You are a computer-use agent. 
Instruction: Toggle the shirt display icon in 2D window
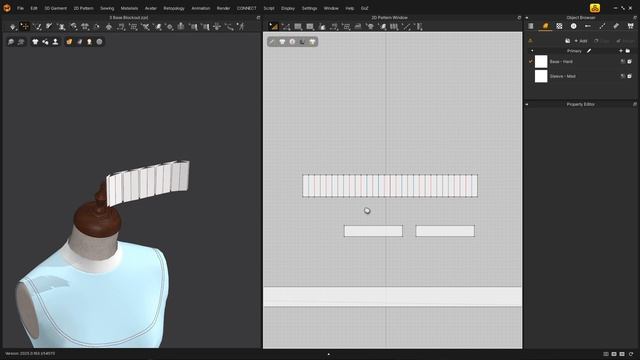coord(282,42)
